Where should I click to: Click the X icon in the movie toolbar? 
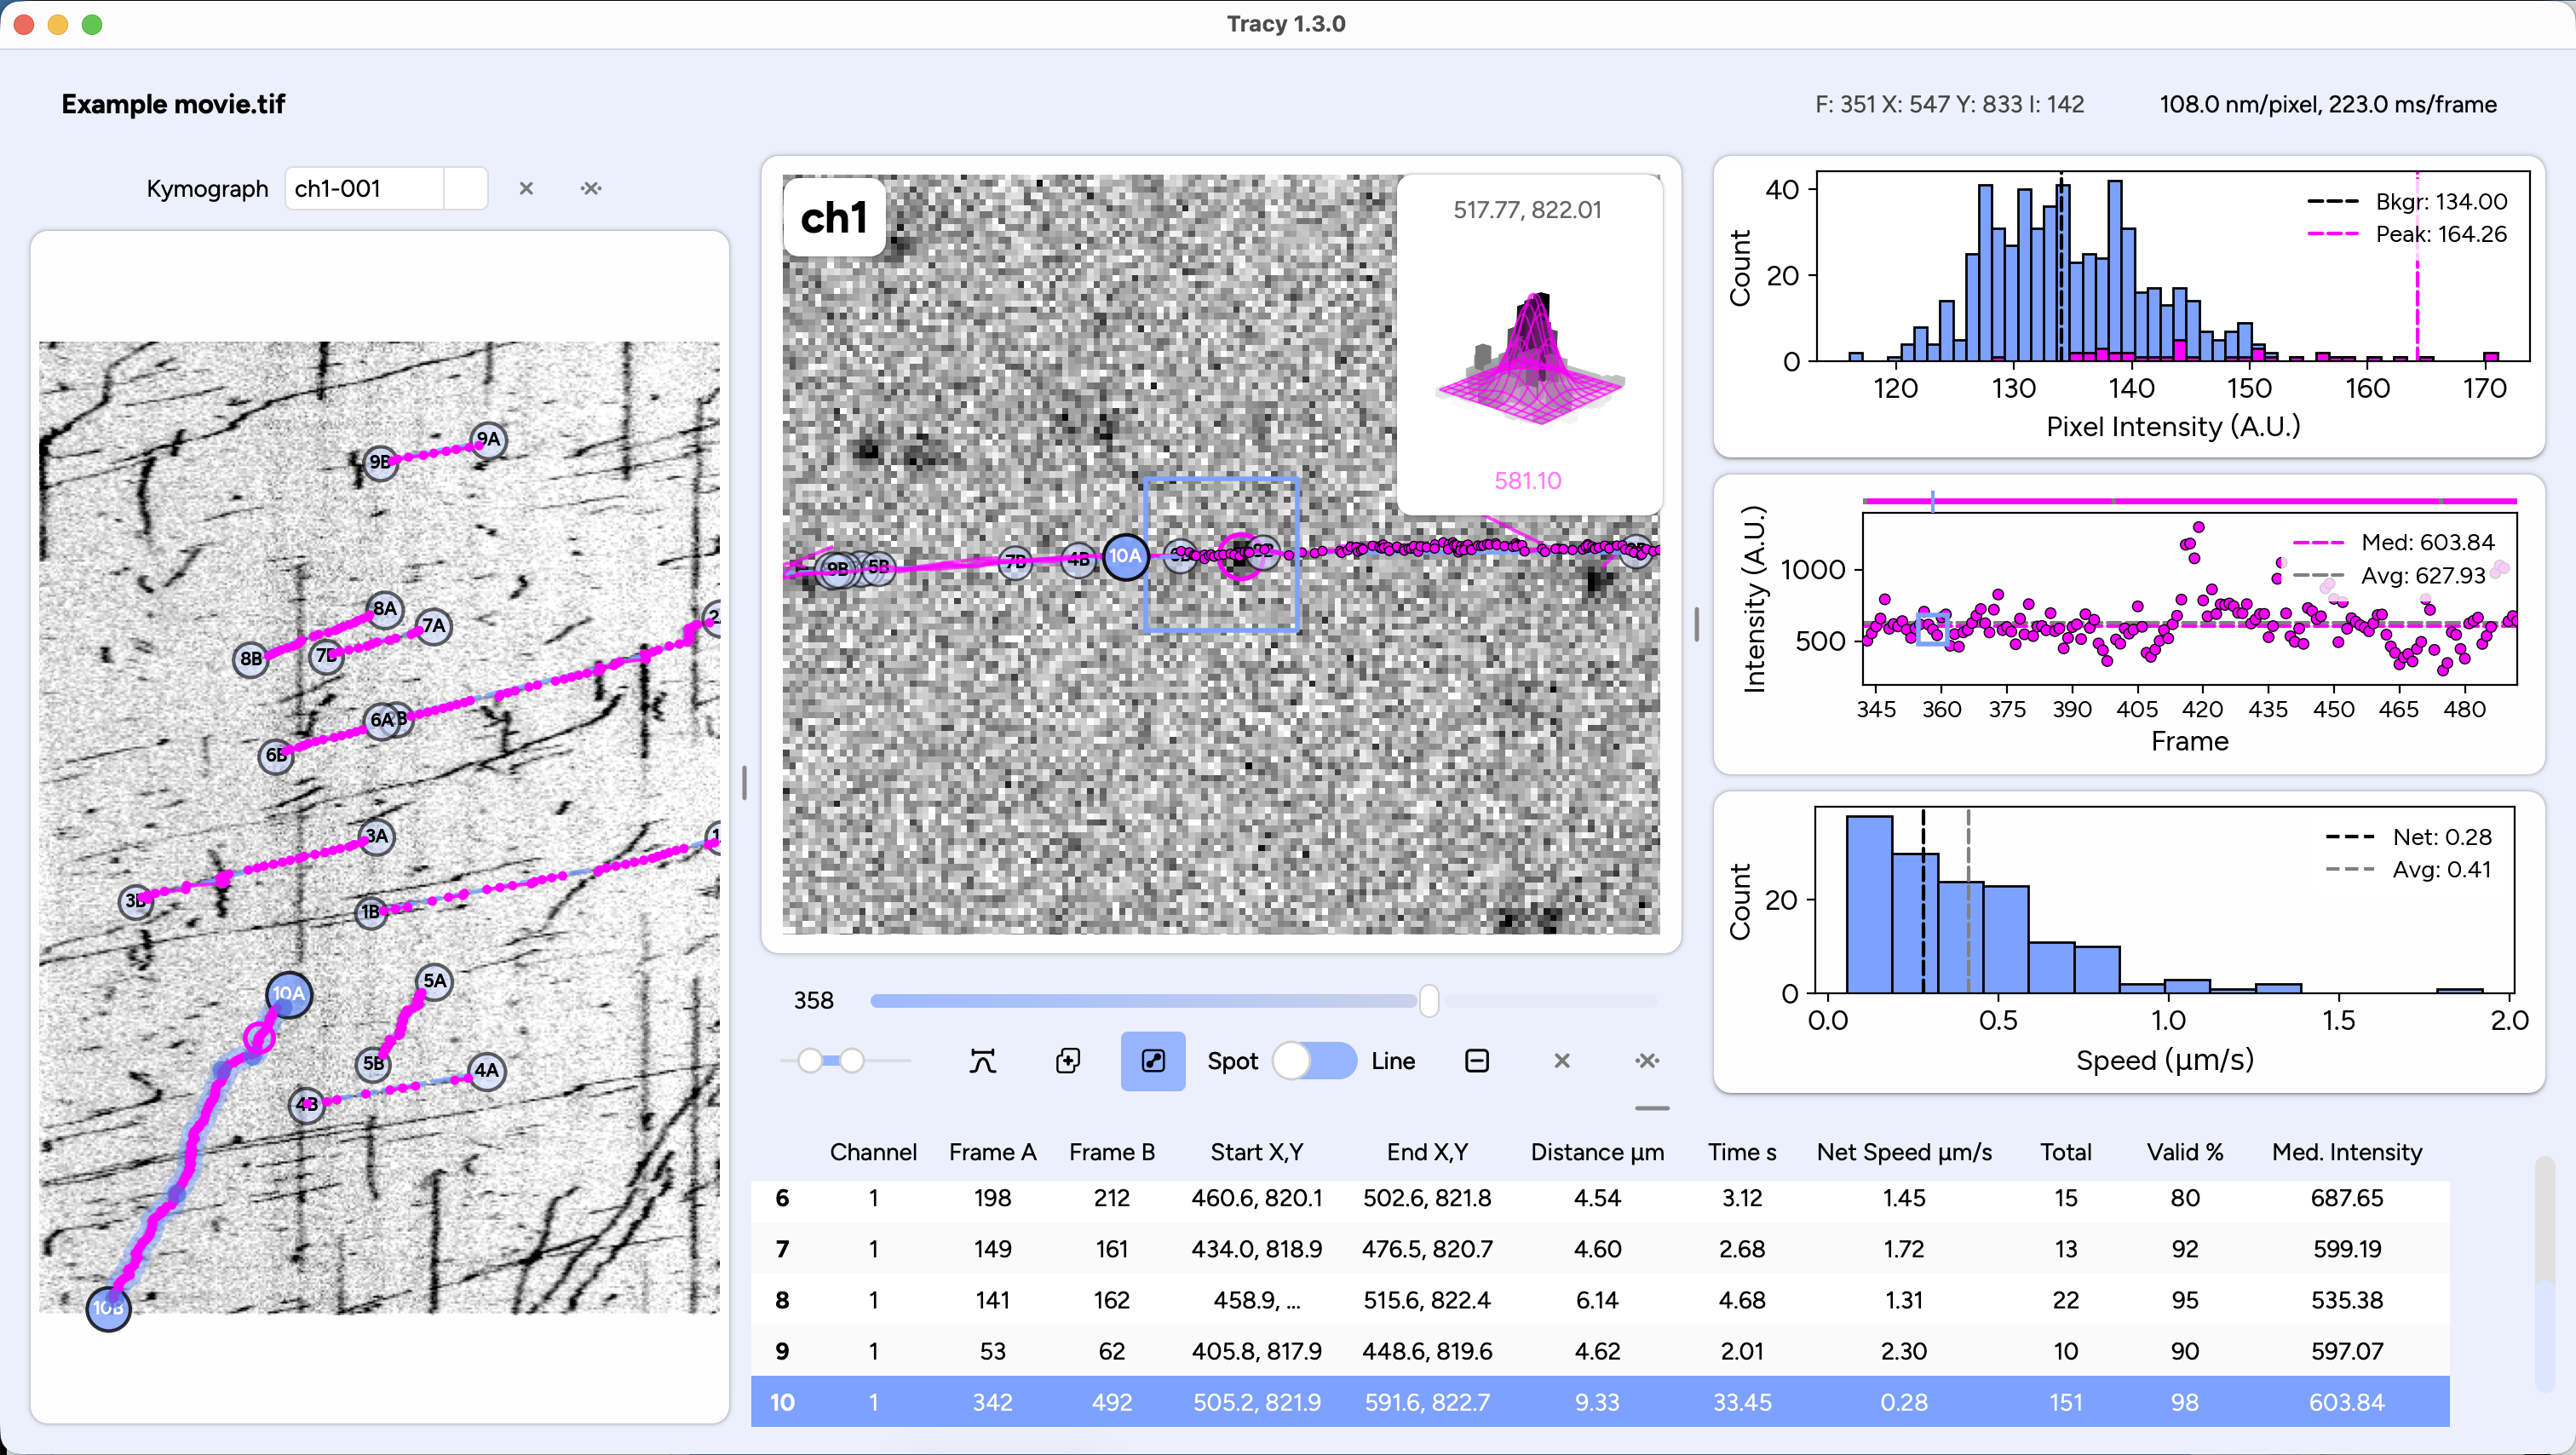point(1561,1061)
